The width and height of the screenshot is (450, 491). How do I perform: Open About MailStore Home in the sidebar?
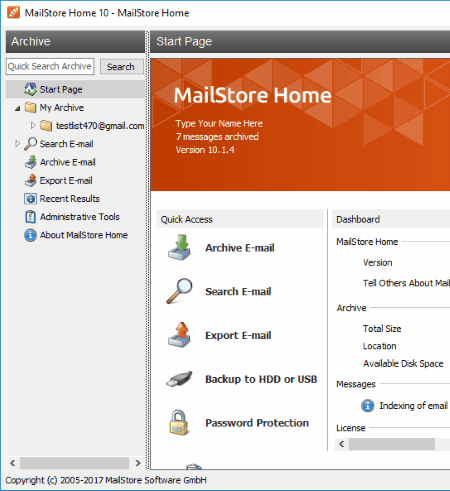pyautogui.click(x=84, y=235)
